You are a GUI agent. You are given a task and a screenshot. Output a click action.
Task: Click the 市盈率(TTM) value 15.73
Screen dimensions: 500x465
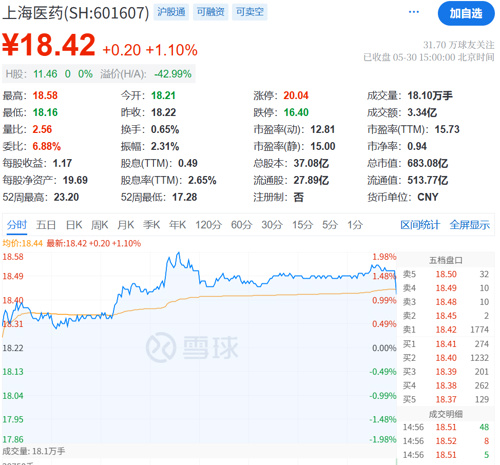point(447,129)
